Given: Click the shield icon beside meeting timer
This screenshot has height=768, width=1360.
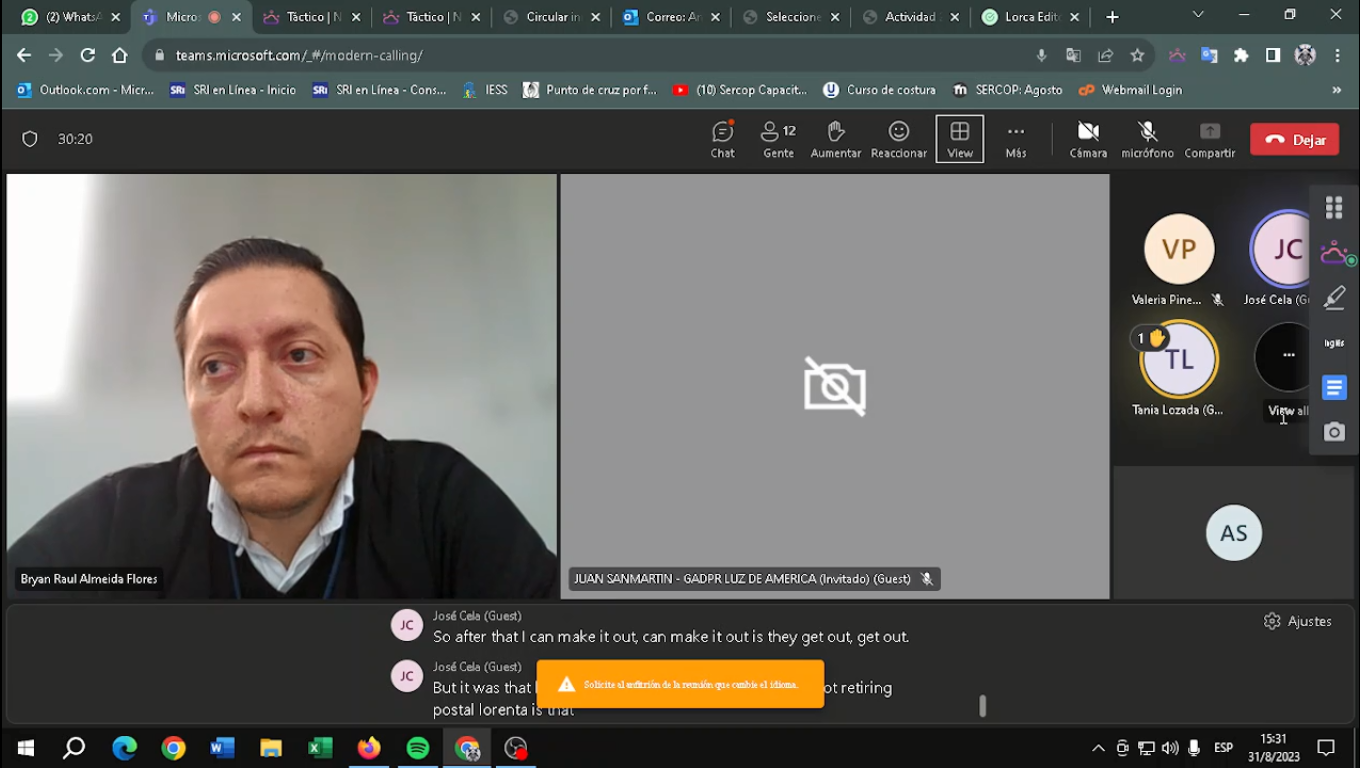Looking at the screenshot, I should [30, 139].
